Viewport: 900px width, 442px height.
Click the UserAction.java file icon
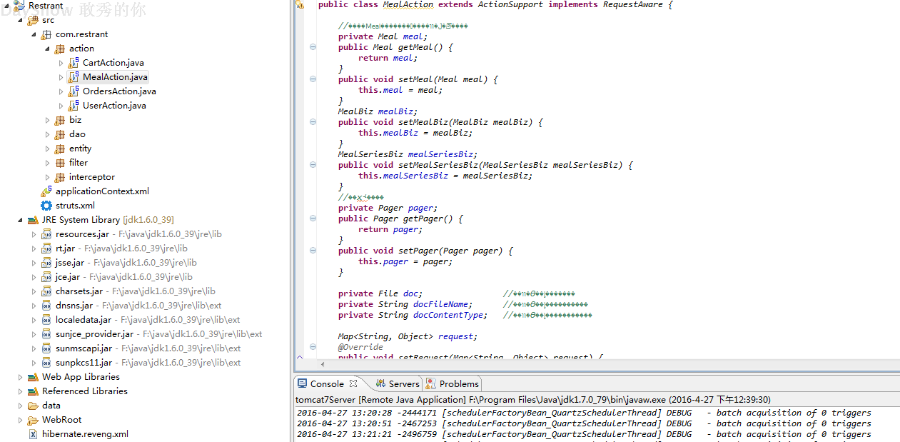pos(73,106)
